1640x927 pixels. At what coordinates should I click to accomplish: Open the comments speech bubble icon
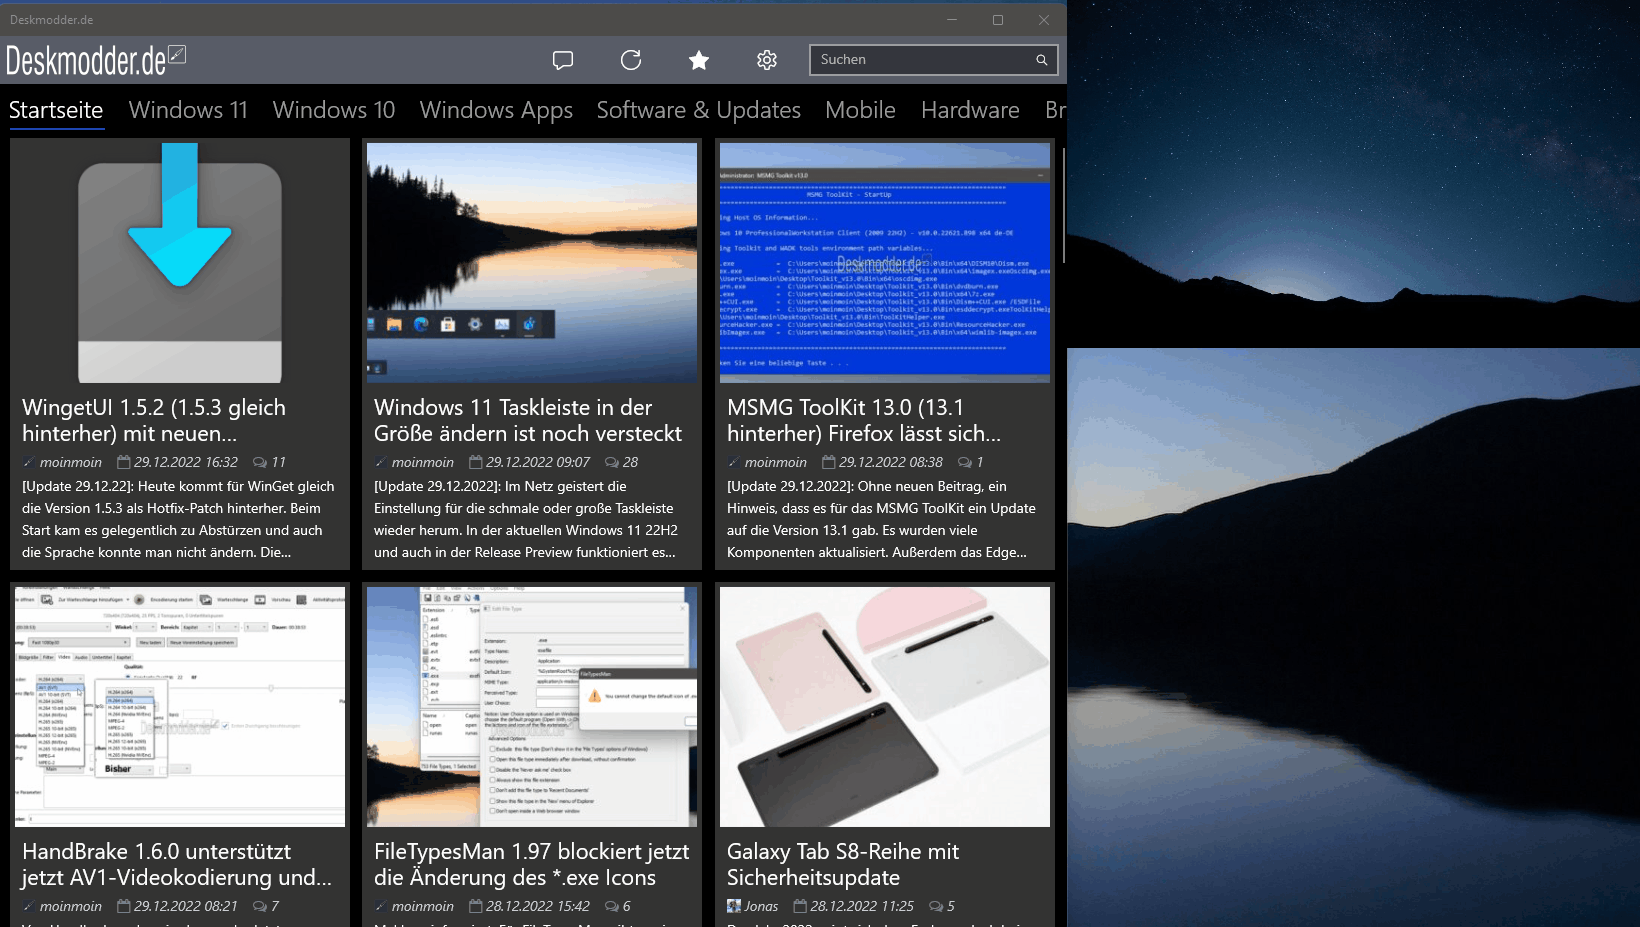point(563,60)
